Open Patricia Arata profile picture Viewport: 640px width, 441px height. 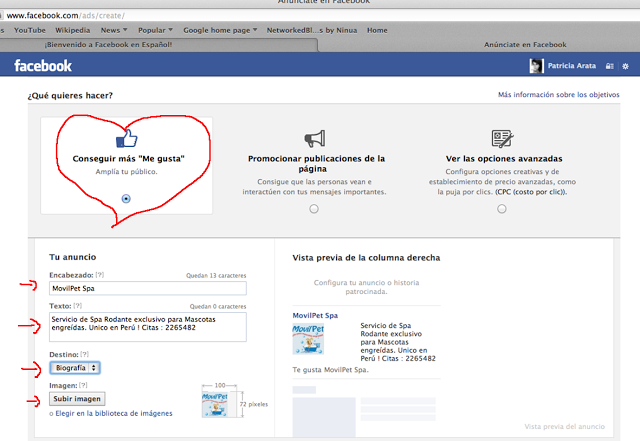point(536,66)
